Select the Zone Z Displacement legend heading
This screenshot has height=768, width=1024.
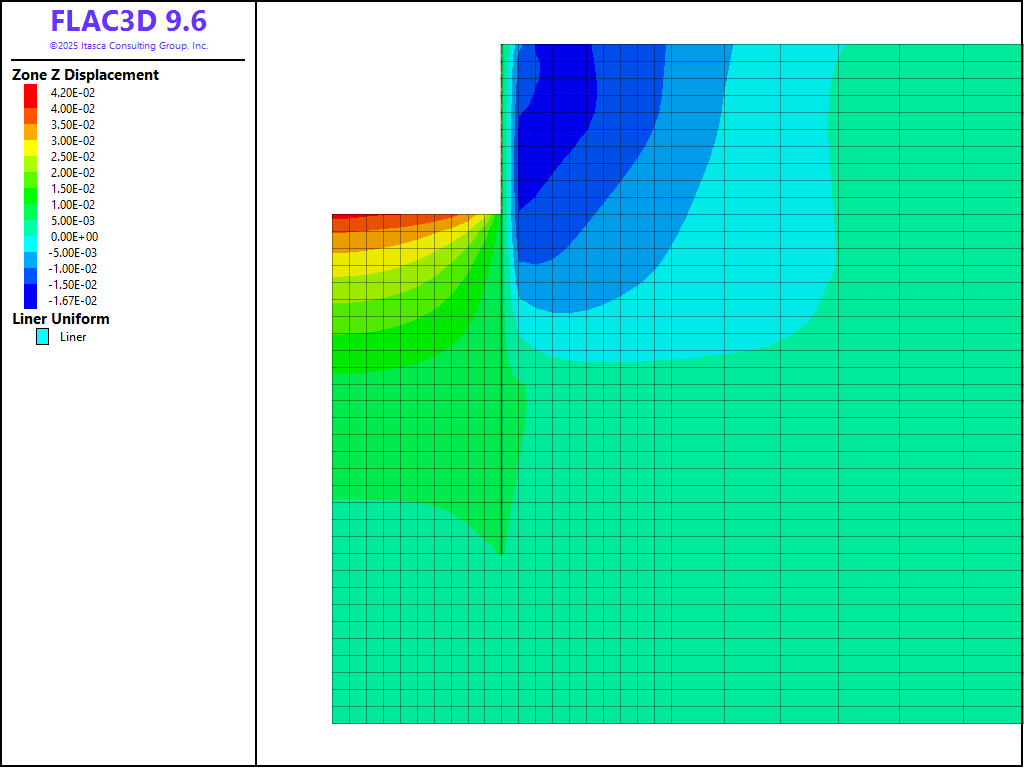click(85, 75)
